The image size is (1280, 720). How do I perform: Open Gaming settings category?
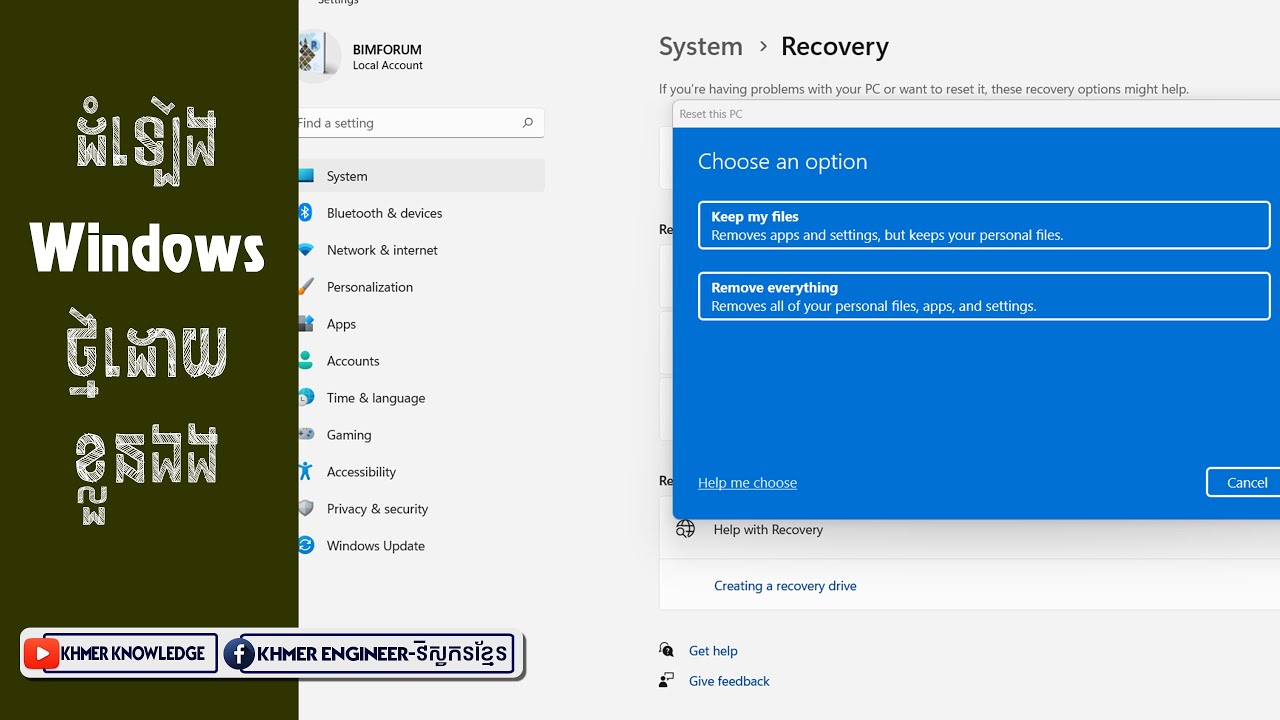[x=421, y=435]
